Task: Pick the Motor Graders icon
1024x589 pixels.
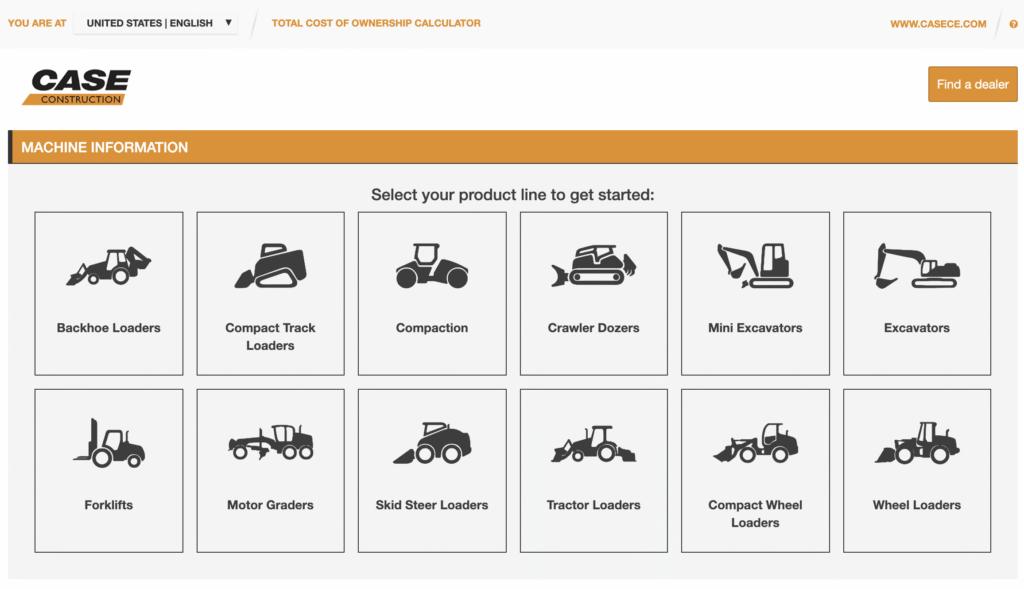Action: 270,443
